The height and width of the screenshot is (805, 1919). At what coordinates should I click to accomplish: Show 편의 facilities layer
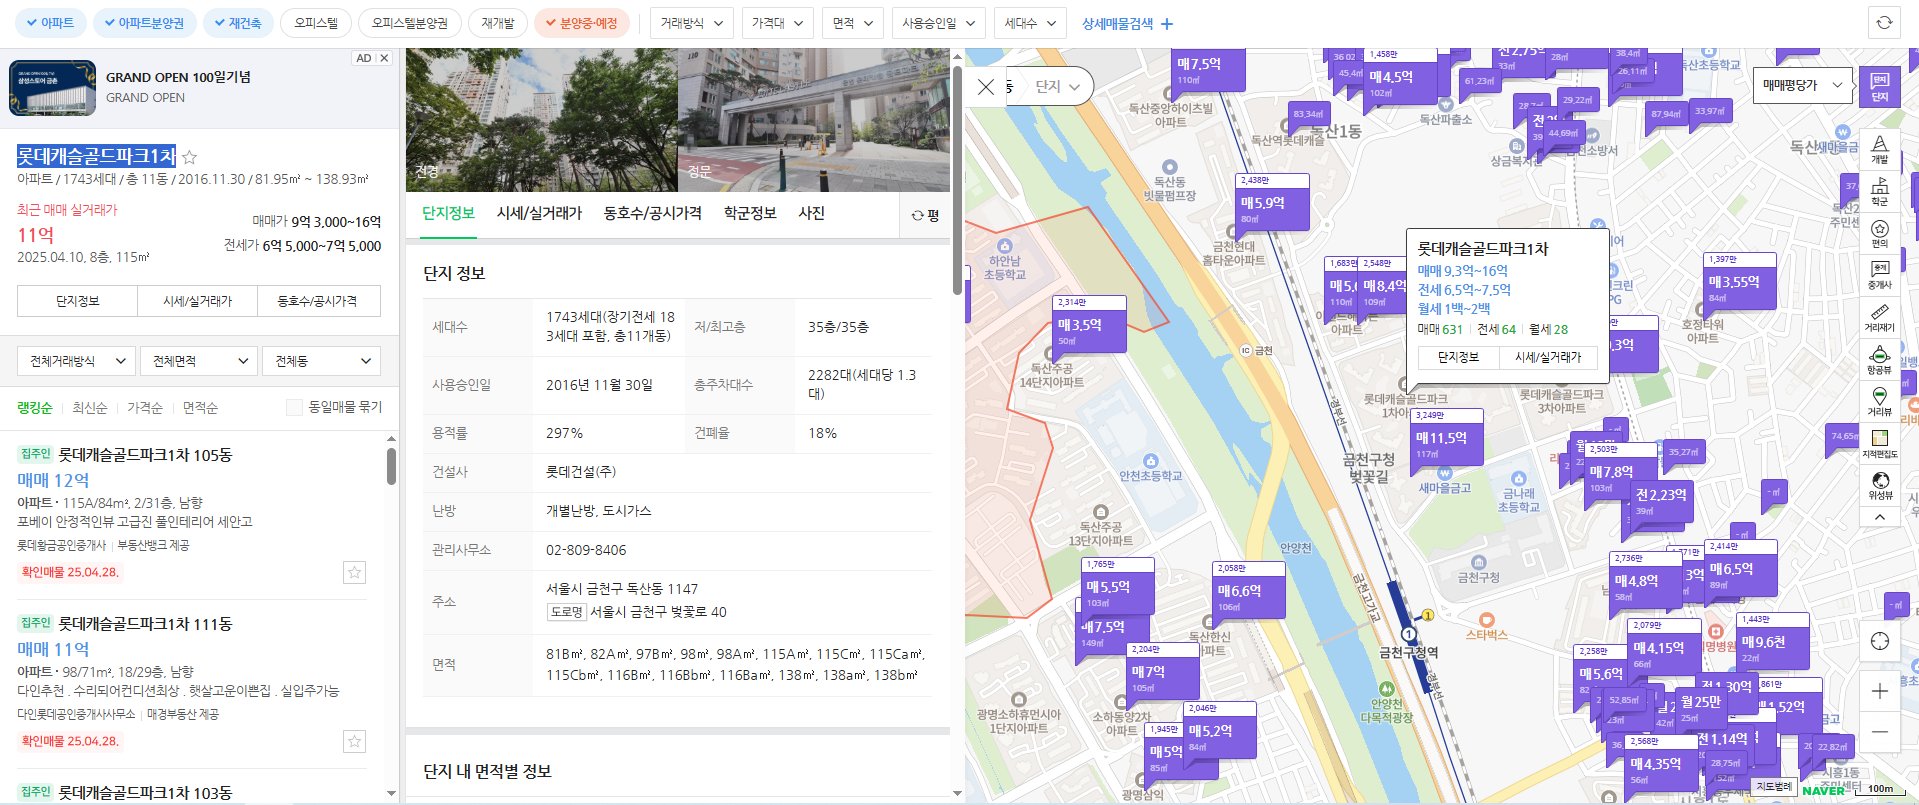1880,233
